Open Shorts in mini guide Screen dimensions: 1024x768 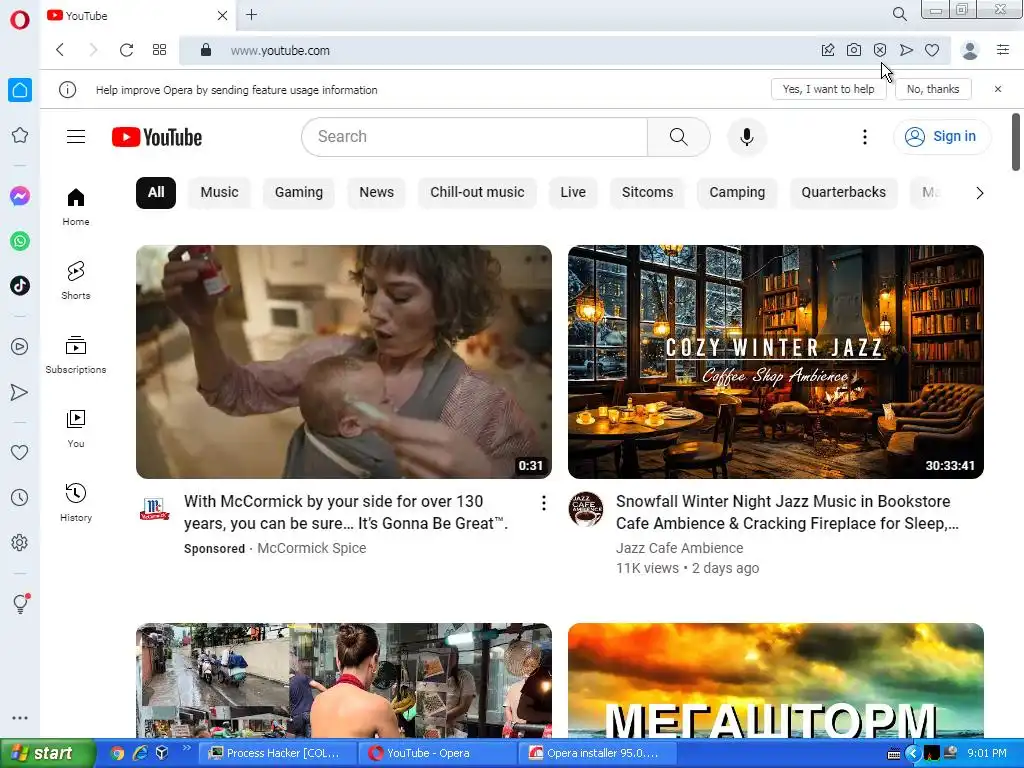(x=76, y=281)
